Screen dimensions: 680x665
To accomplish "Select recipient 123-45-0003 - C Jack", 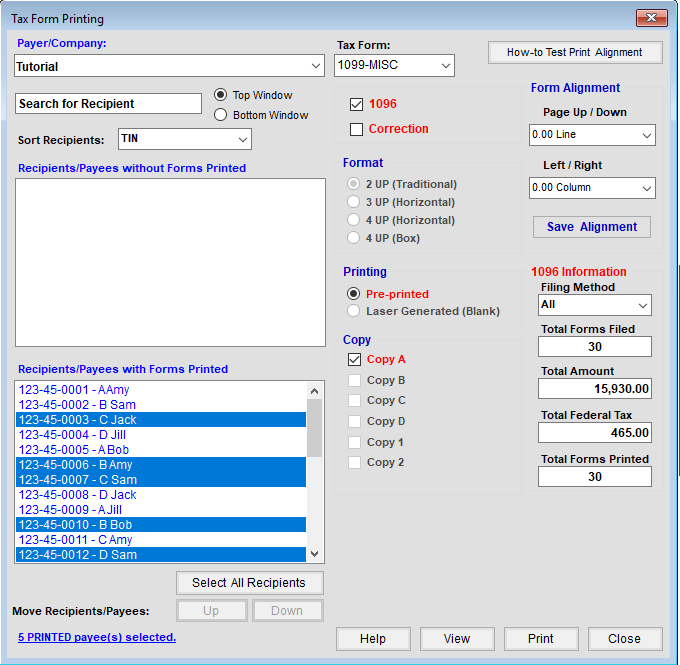I will (161, 419).
